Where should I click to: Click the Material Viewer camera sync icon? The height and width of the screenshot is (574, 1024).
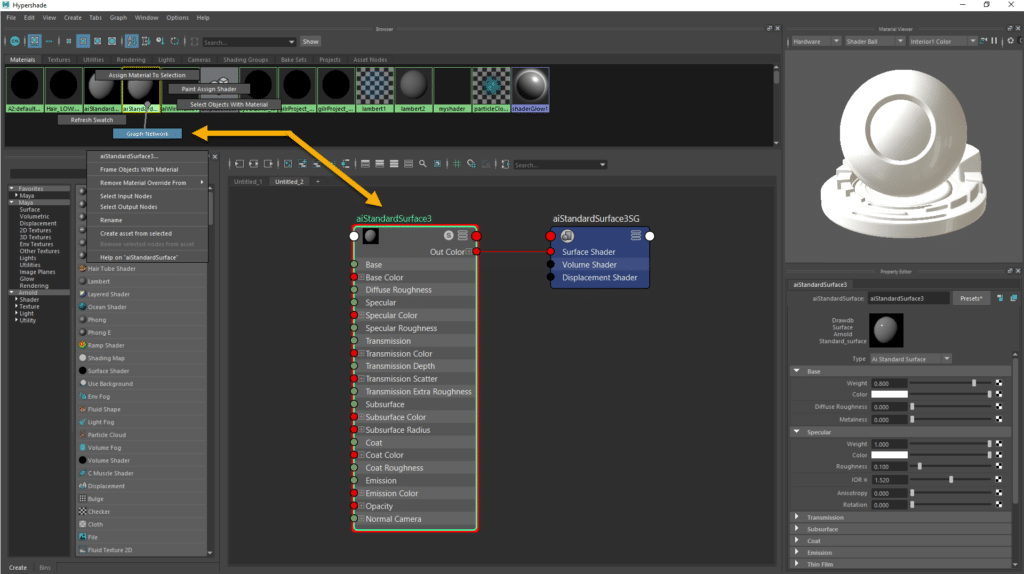click(x=984, y=41)
